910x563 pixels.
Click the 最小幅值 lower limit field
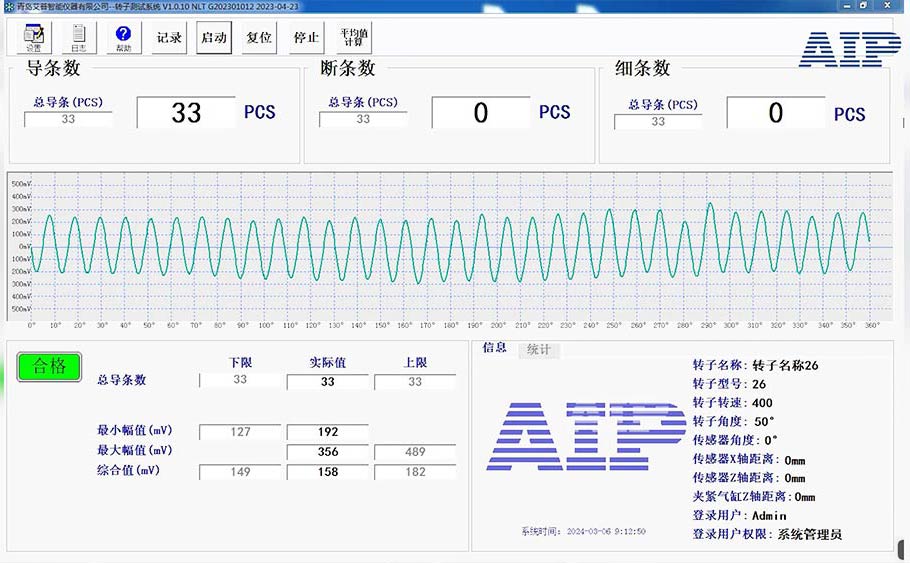coord(239,432)
